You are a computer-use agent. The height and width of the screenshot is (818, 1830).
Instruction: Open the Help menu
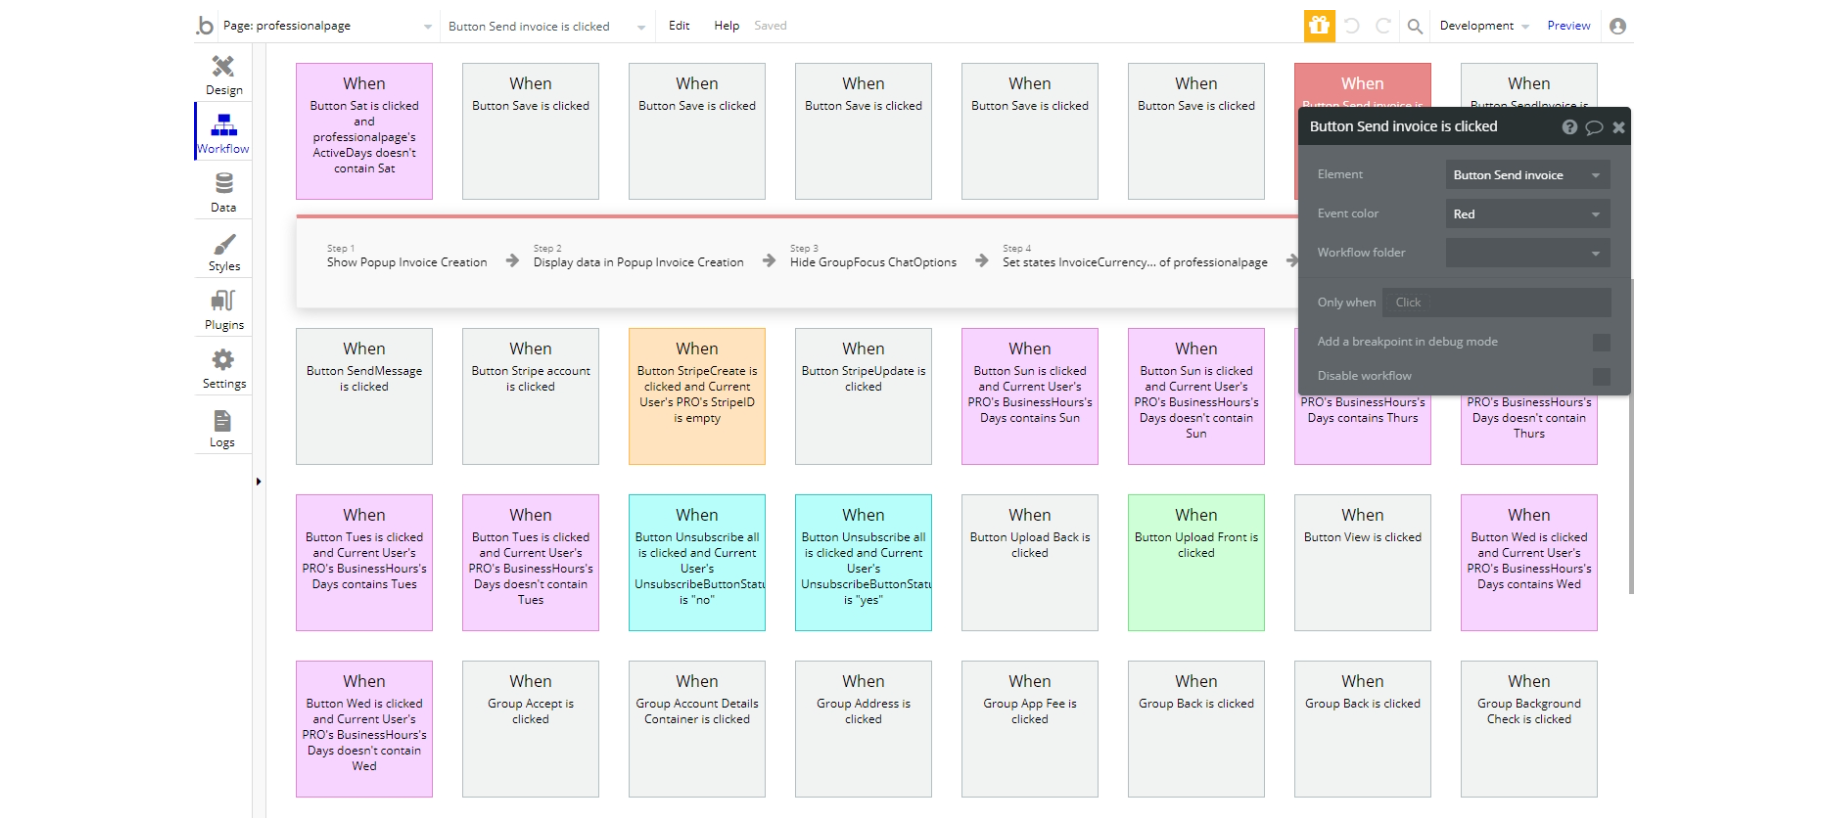coord(726,26)
